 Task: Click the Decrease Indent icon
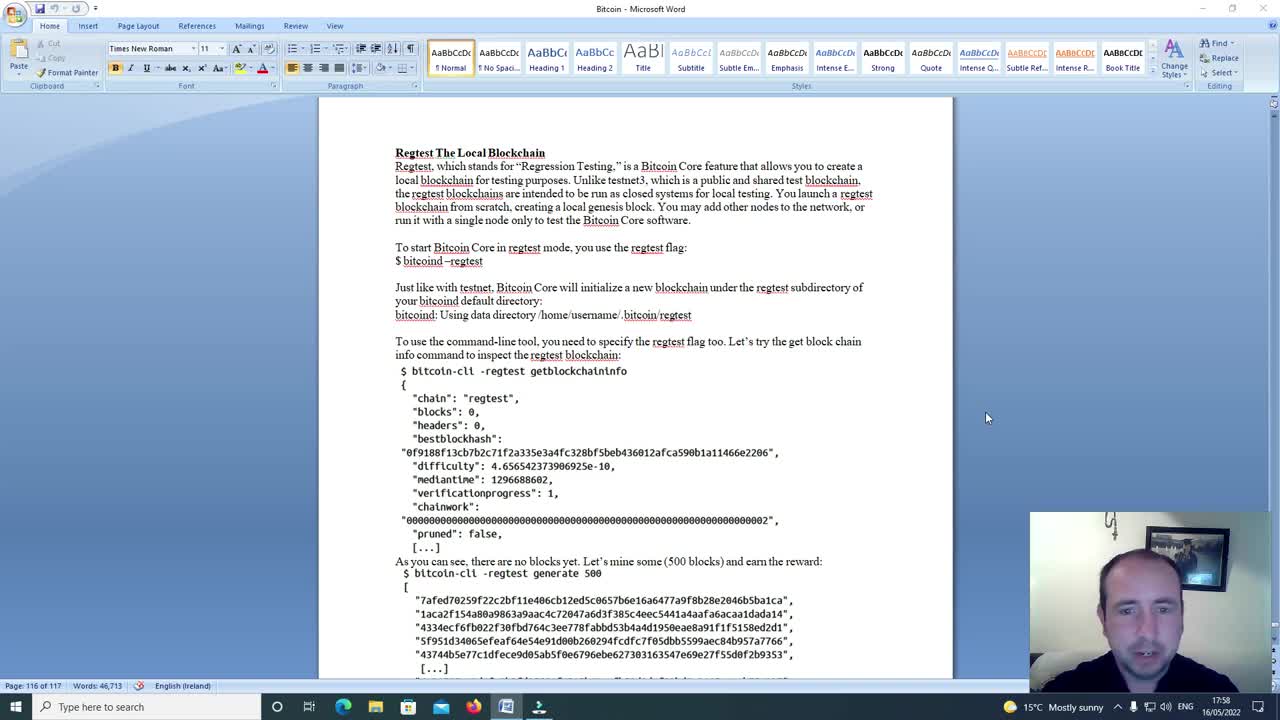pyautogui.click(x=361, y=48)
